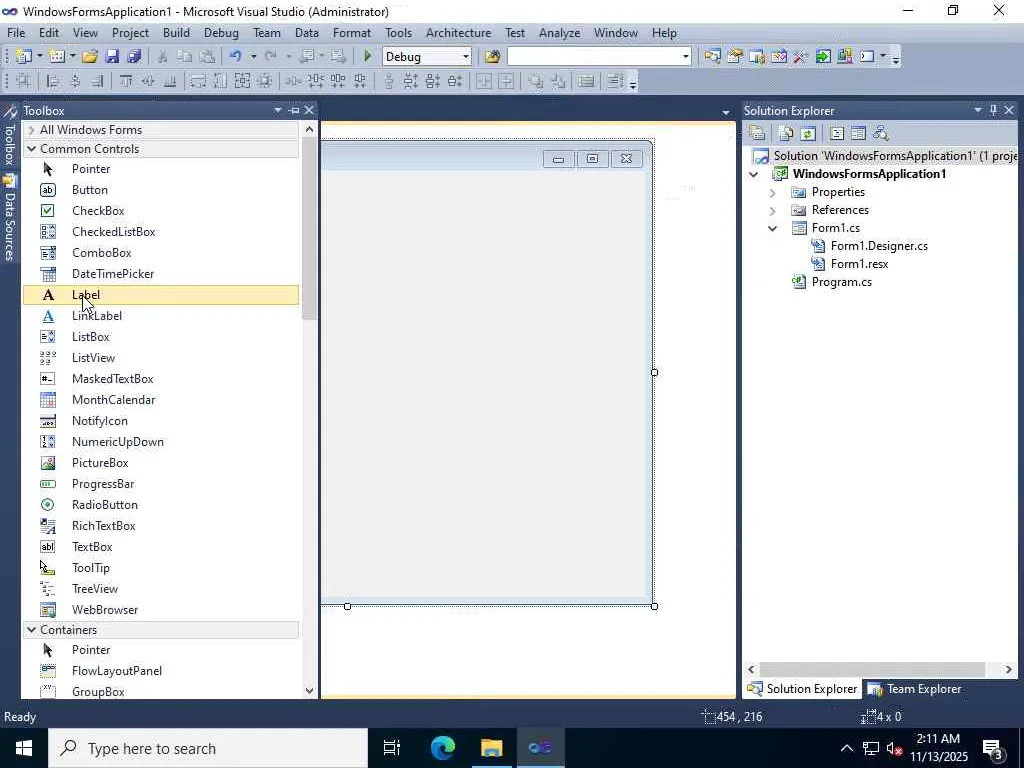Select the LinkLabel control in Toolbox
This screenshot has width=1024, height=768.
(x=161, y=316)
